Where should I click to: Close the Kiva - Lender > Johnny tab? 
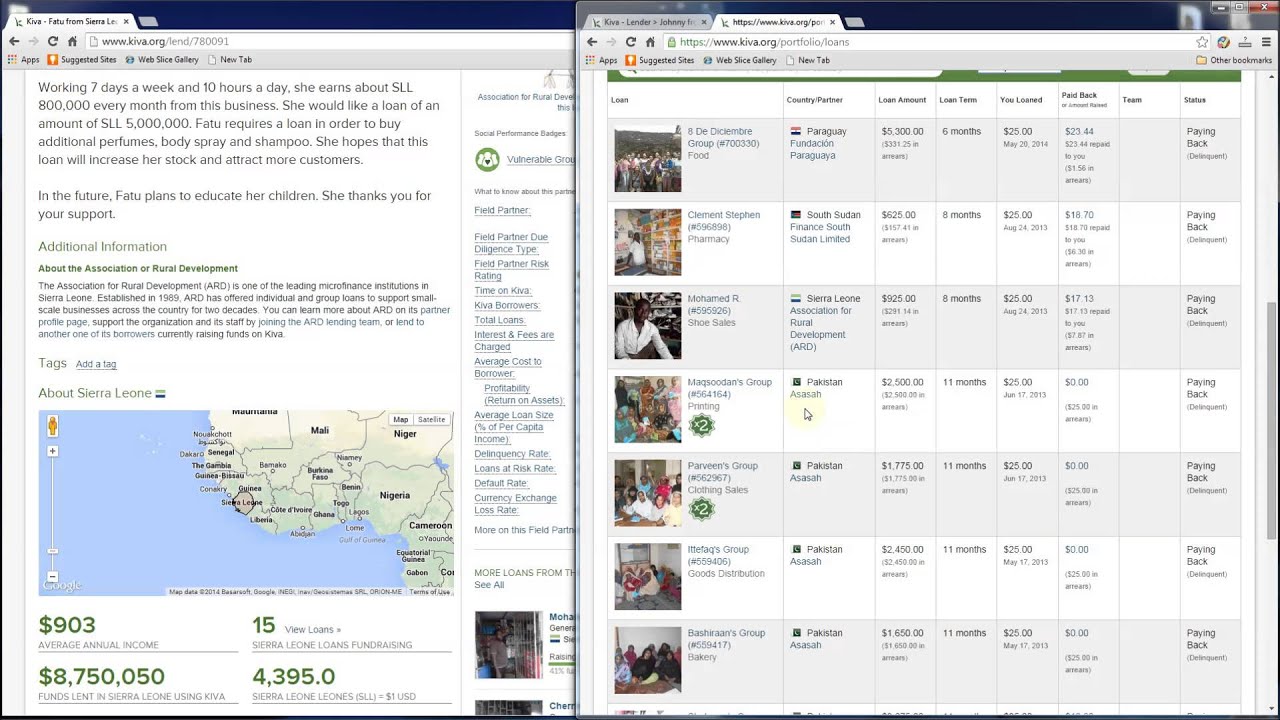point(704,21)
